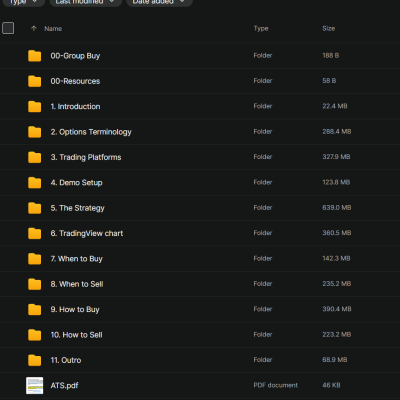Viewport: 400px width, 400px height.
Task: Select the '1. Introduction' name text
Action: pyautogui.click(x=75, y=107)
